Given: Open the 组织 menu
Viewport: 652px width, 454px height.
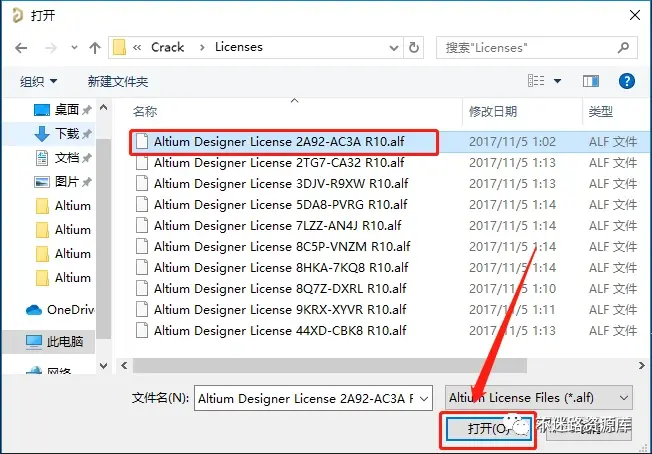Looking at the screenshot, I should coord(38,81).
